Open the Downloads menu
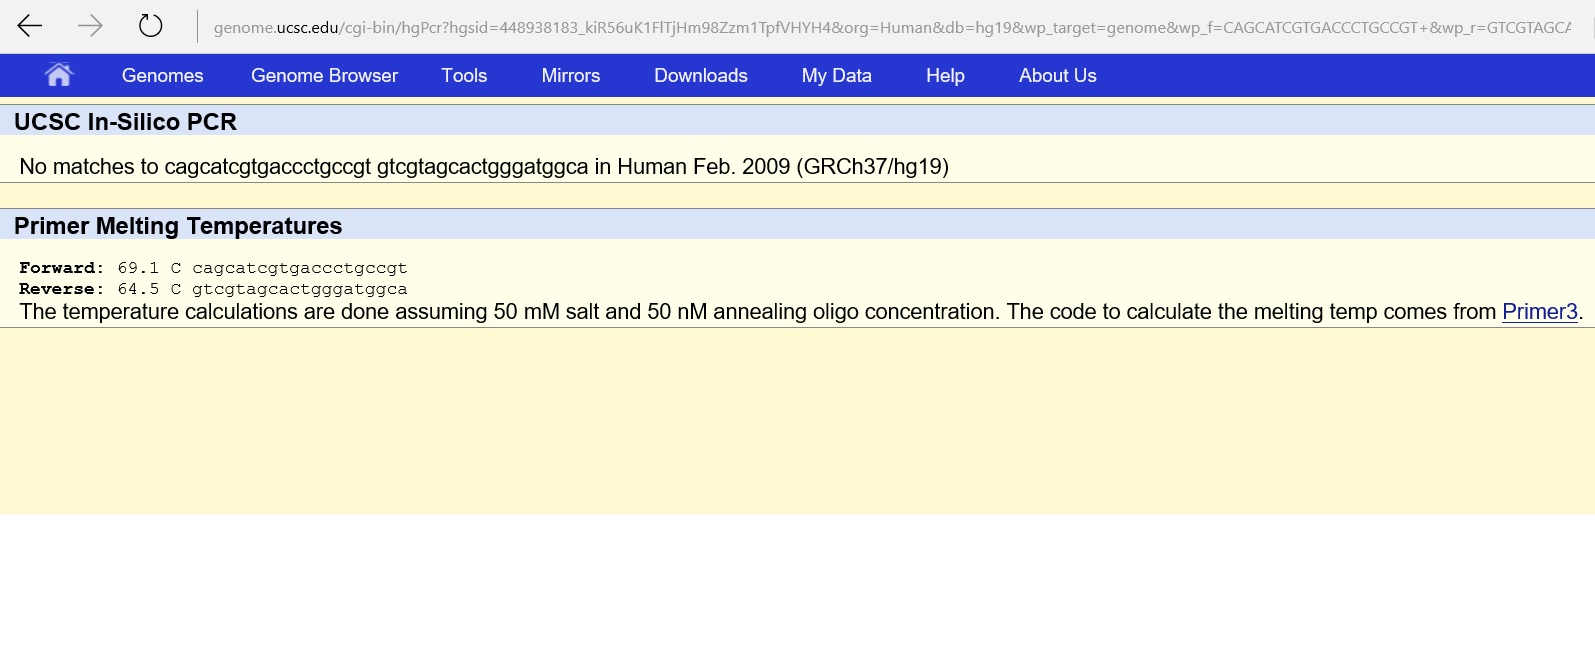 (700, 76)
